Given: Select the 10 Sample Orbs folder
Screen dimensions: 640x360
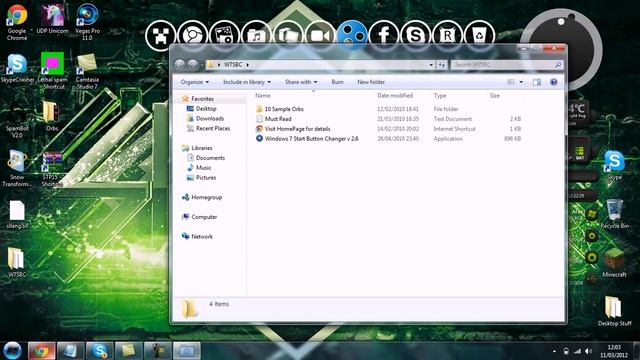Looking at the screenshot, I should click(x=284, y=109).
